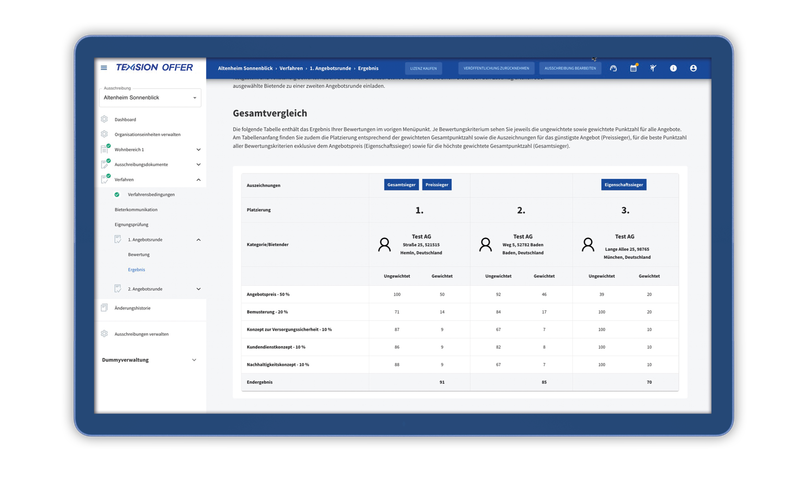Expand the Ausschreibungsdokumente chevron

[198, 164]
